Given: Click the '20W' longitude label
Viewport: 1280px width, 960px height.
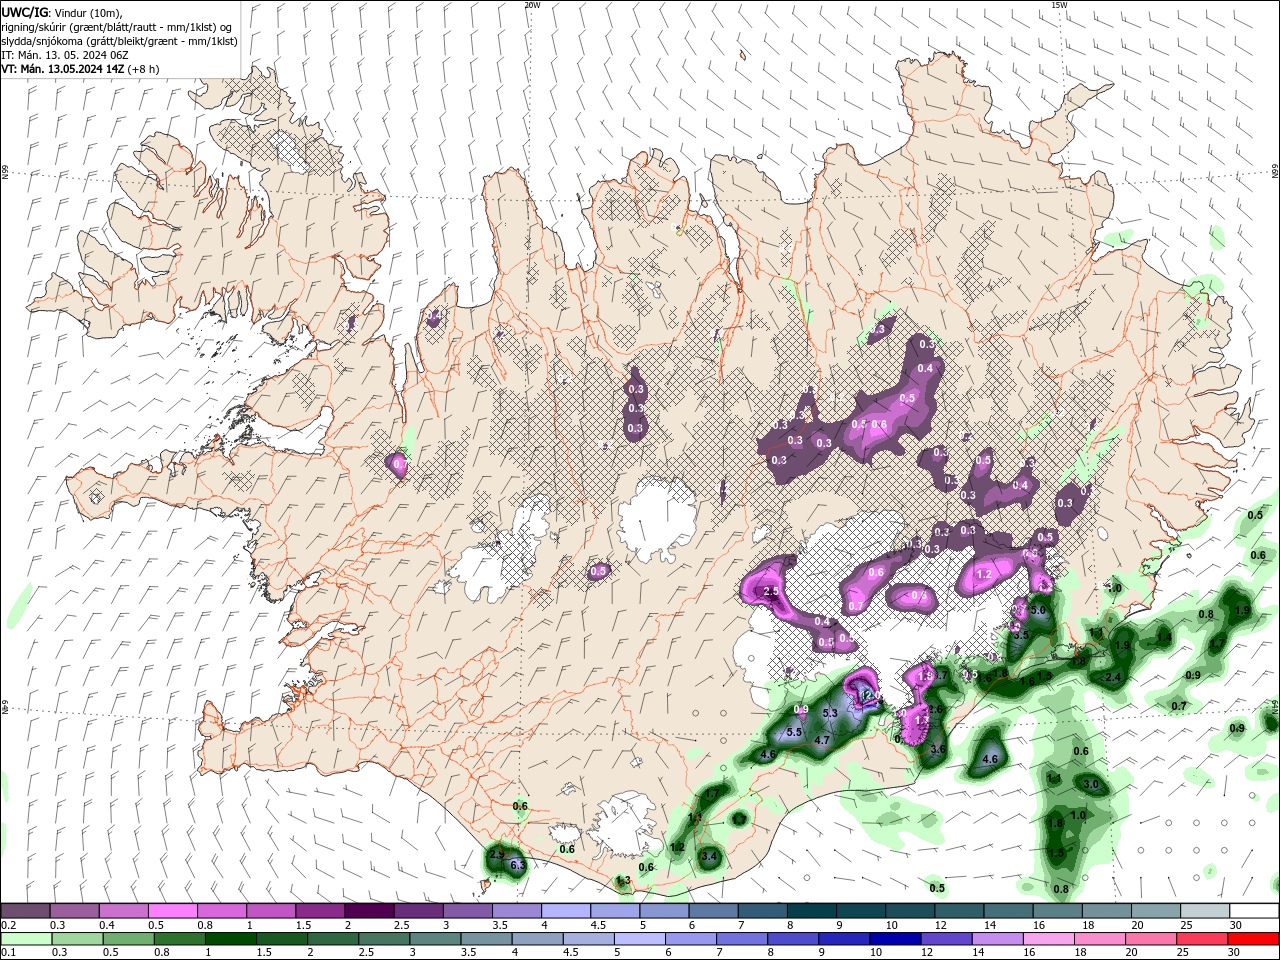Looking at the screenshot, I should 533,5.
